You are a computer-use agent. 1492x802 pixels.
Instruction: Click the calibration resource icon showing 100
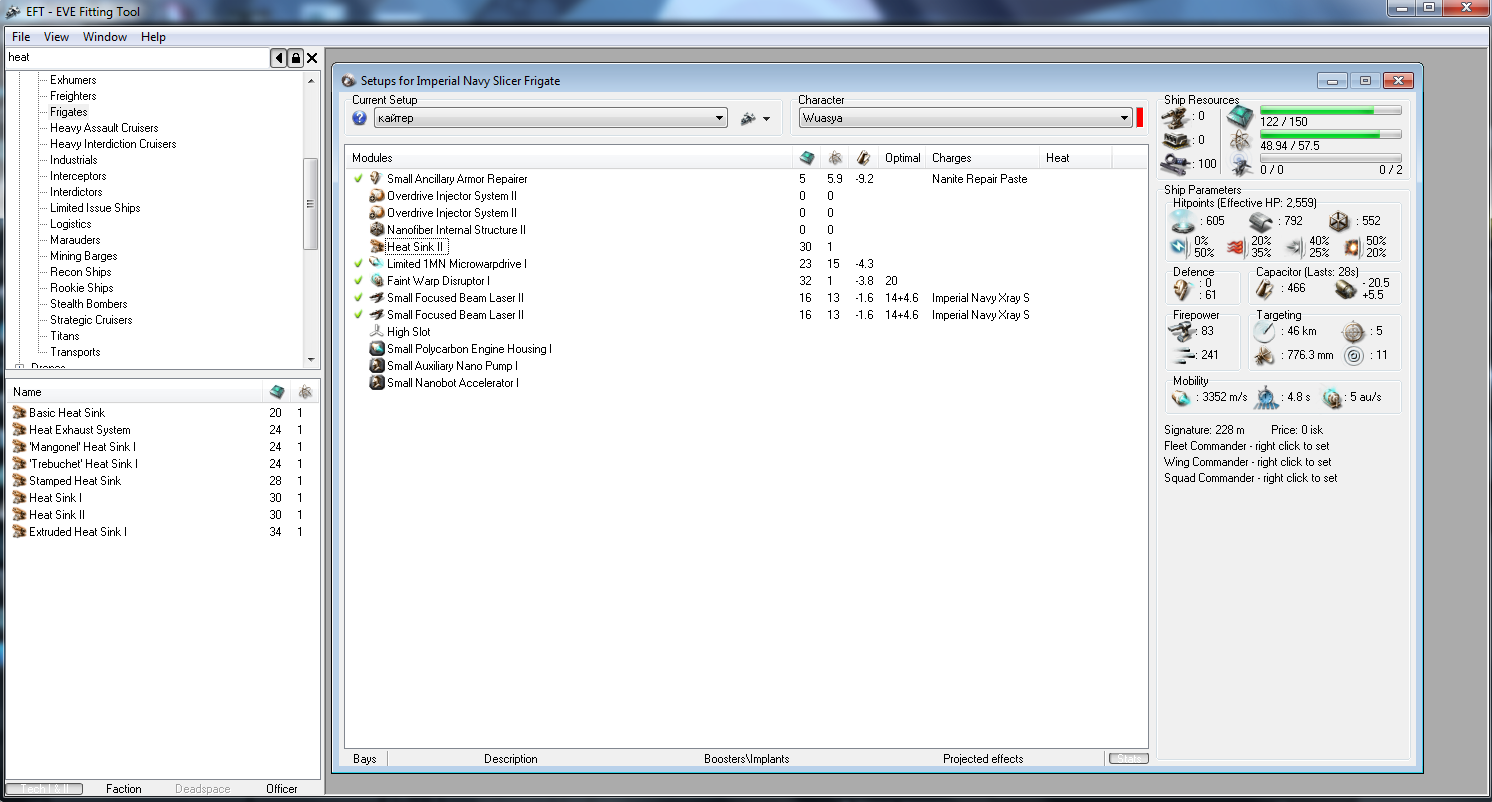coord(1175,163)
